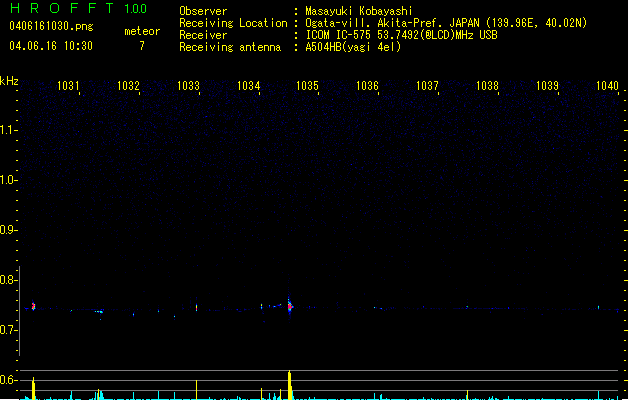Click the strong meteor echo near 1035

coord(290,307)
